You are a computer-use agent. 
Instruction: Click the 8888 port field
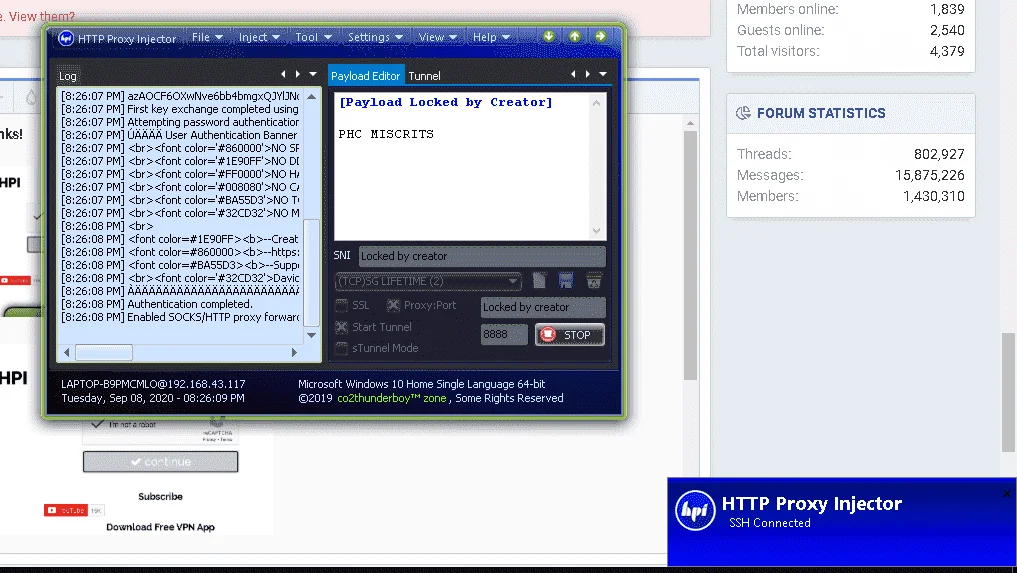point(504,334)
